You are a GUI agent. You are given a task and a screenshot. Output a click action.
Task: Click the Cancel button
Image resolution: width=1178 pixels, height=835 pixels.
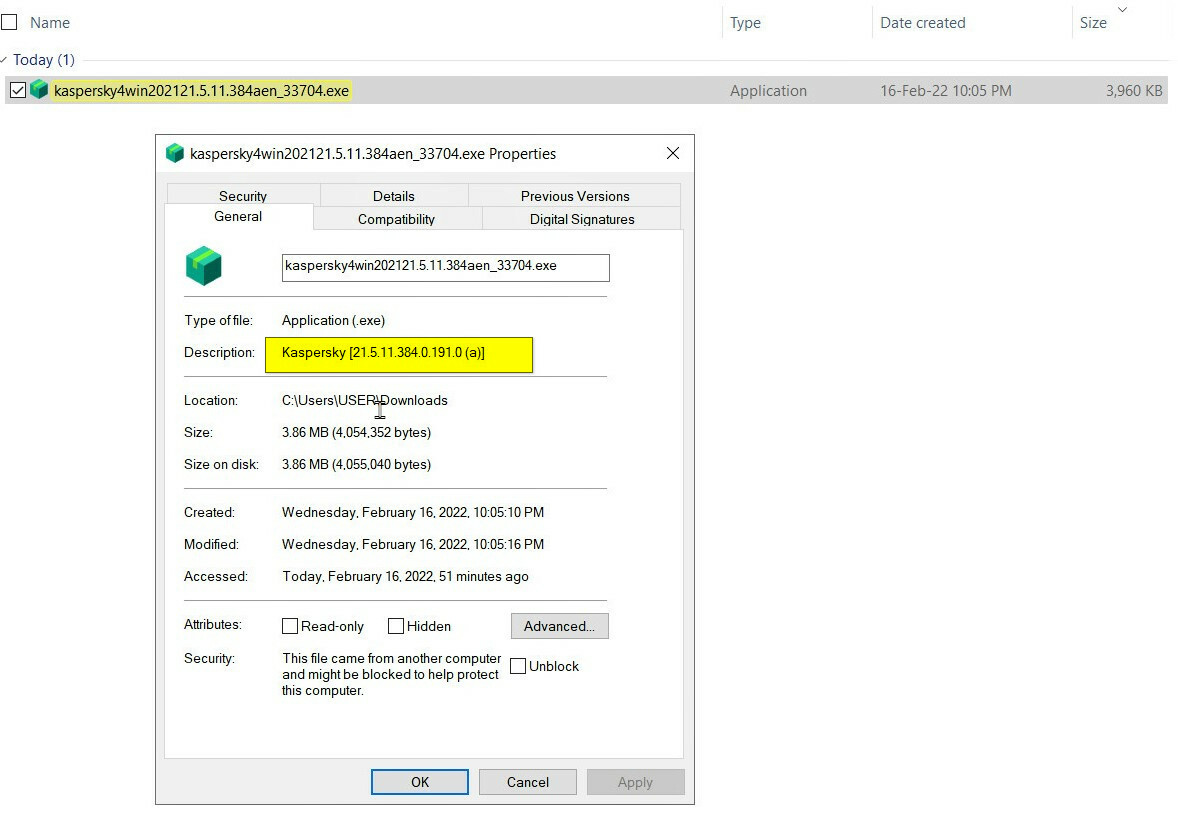[527, 782]
